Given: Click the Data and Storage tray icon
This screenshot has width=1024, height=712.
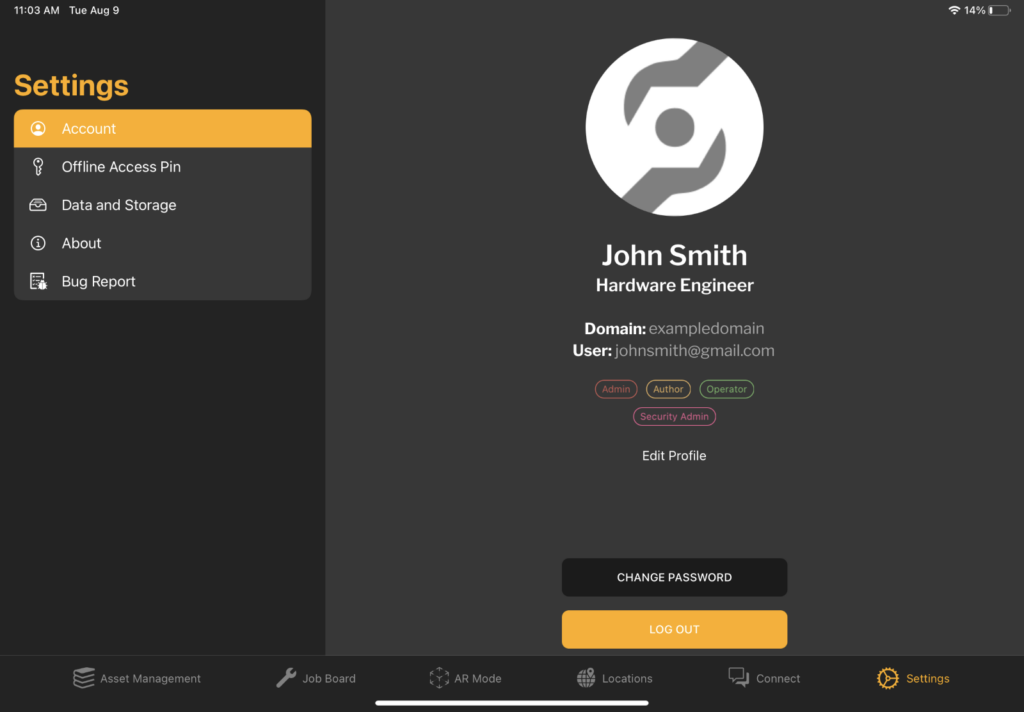Looking at the screenshot, I should (38, 205).
